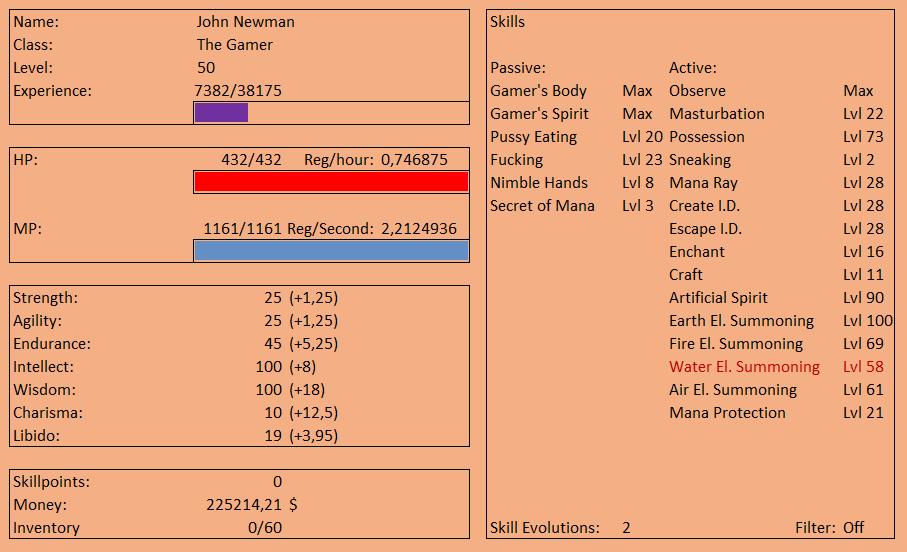Select the Escape I.D. skill
Image resolution: width=907 pixels, height=552 pixels.
[705, 229]
